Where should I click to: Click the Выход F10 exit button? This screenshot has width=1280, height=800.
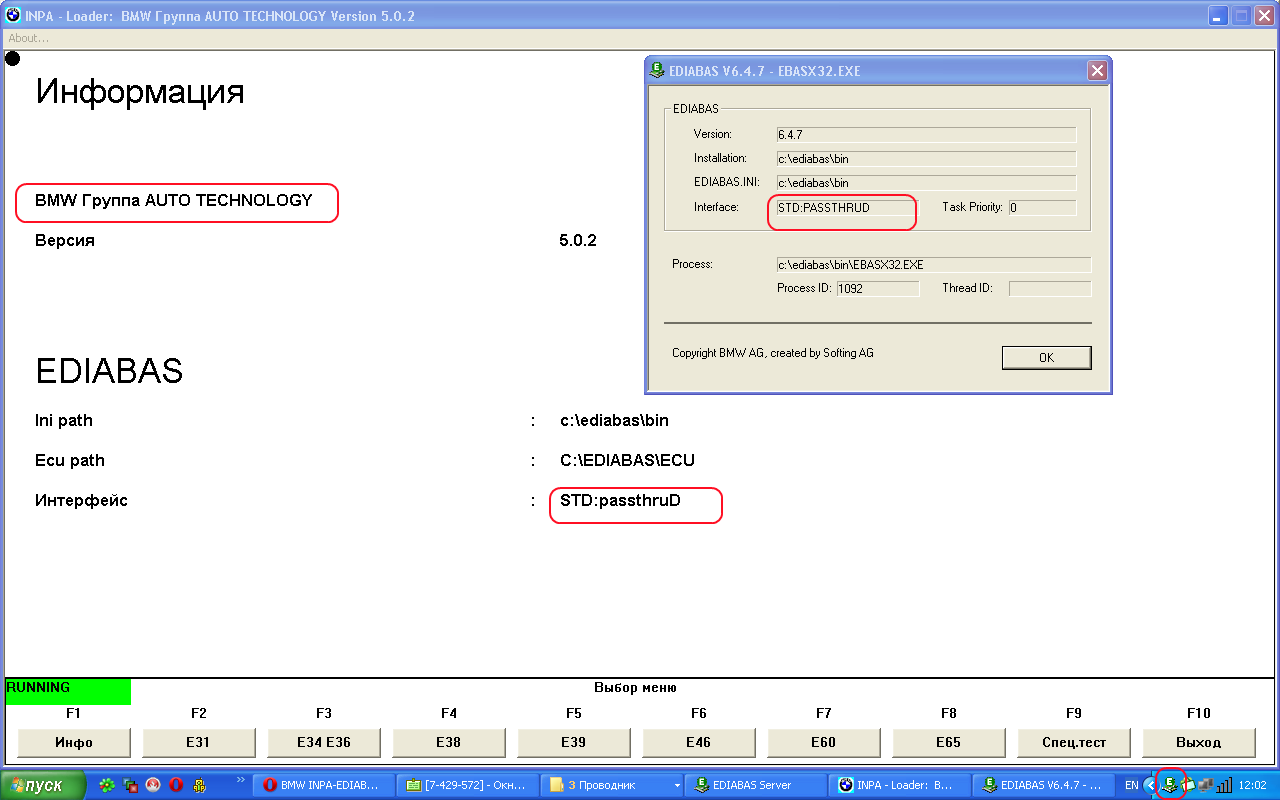point(1200,742)
